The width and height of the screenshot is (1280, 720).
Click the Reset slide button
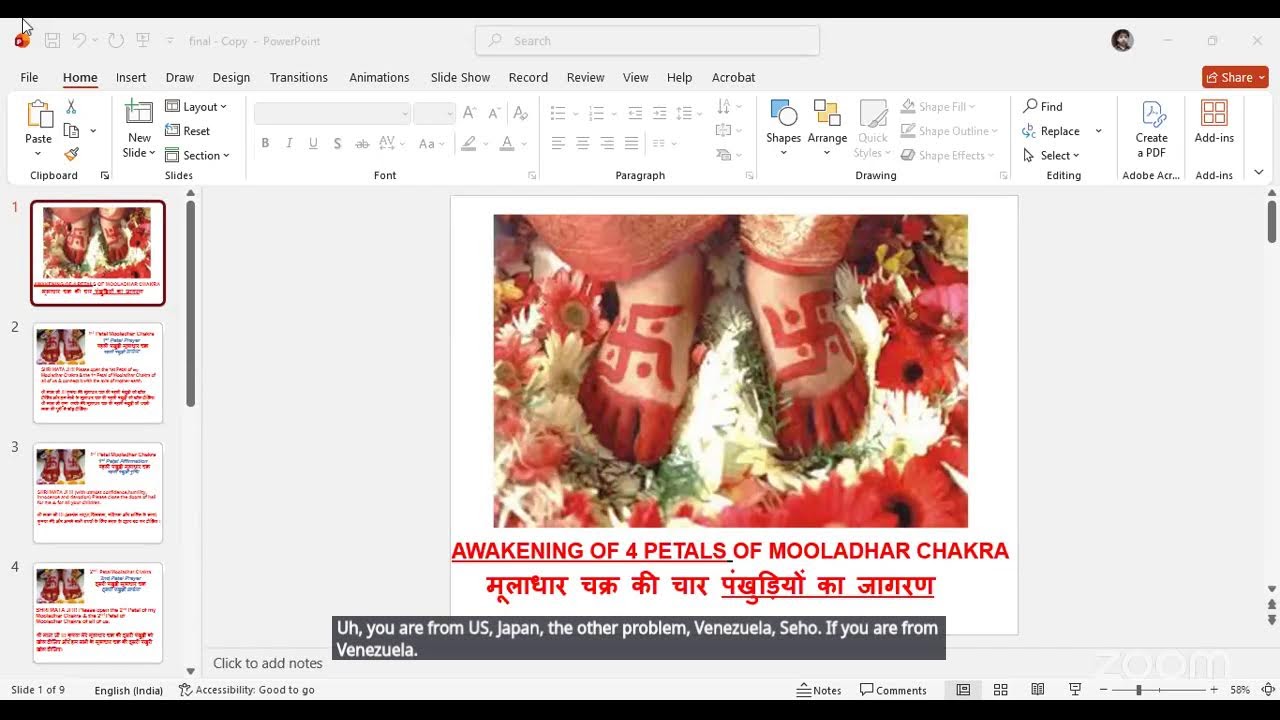coord(188,131)
